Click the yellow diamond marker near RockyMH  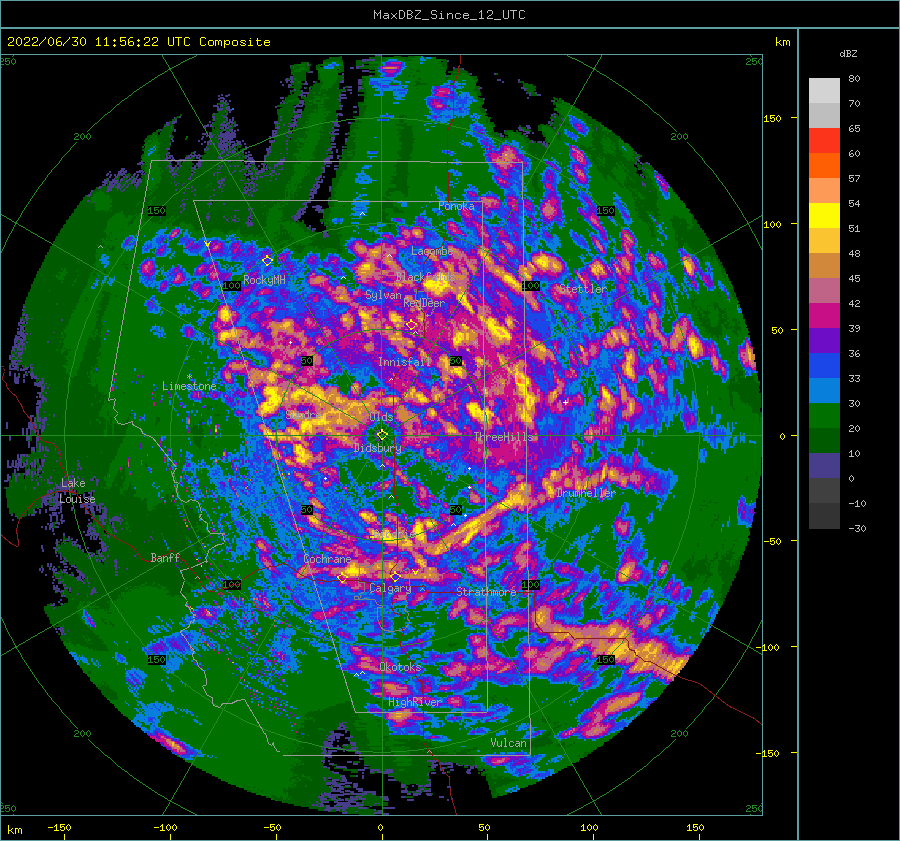(x=267, y=261)
